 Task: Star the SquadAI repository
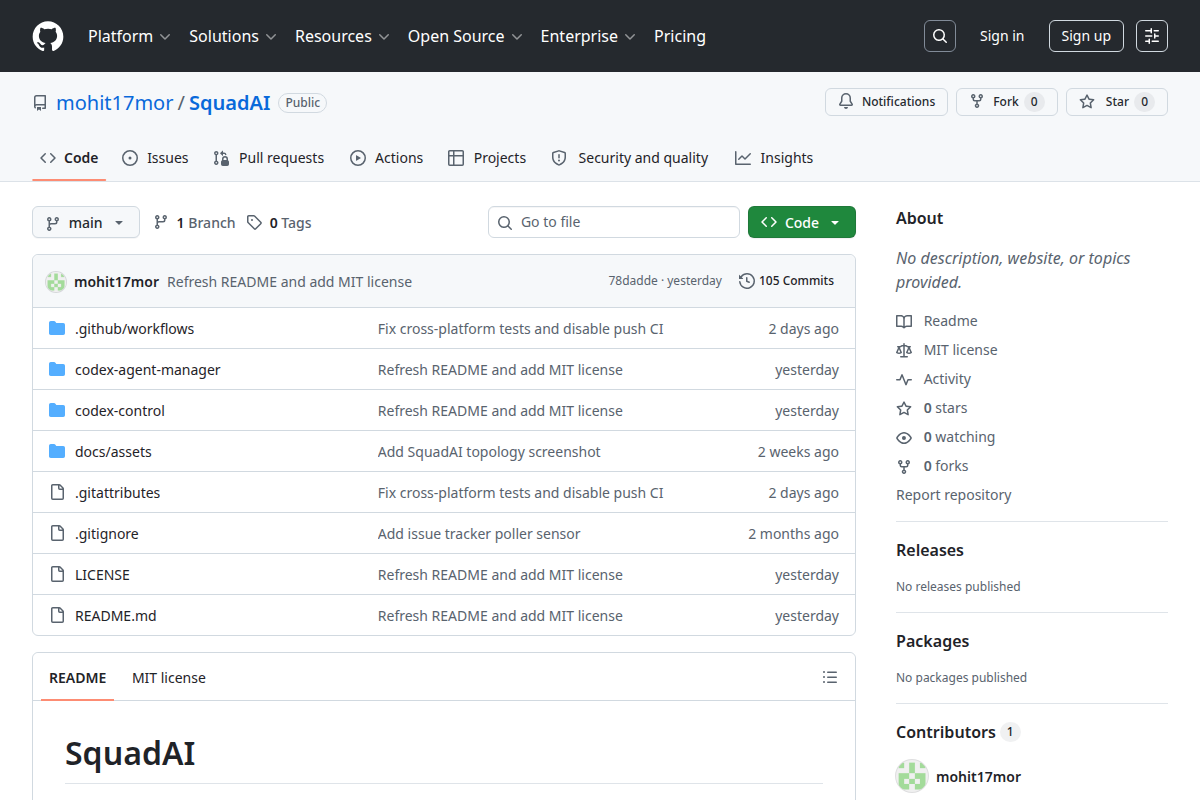tap(1116, 102)
